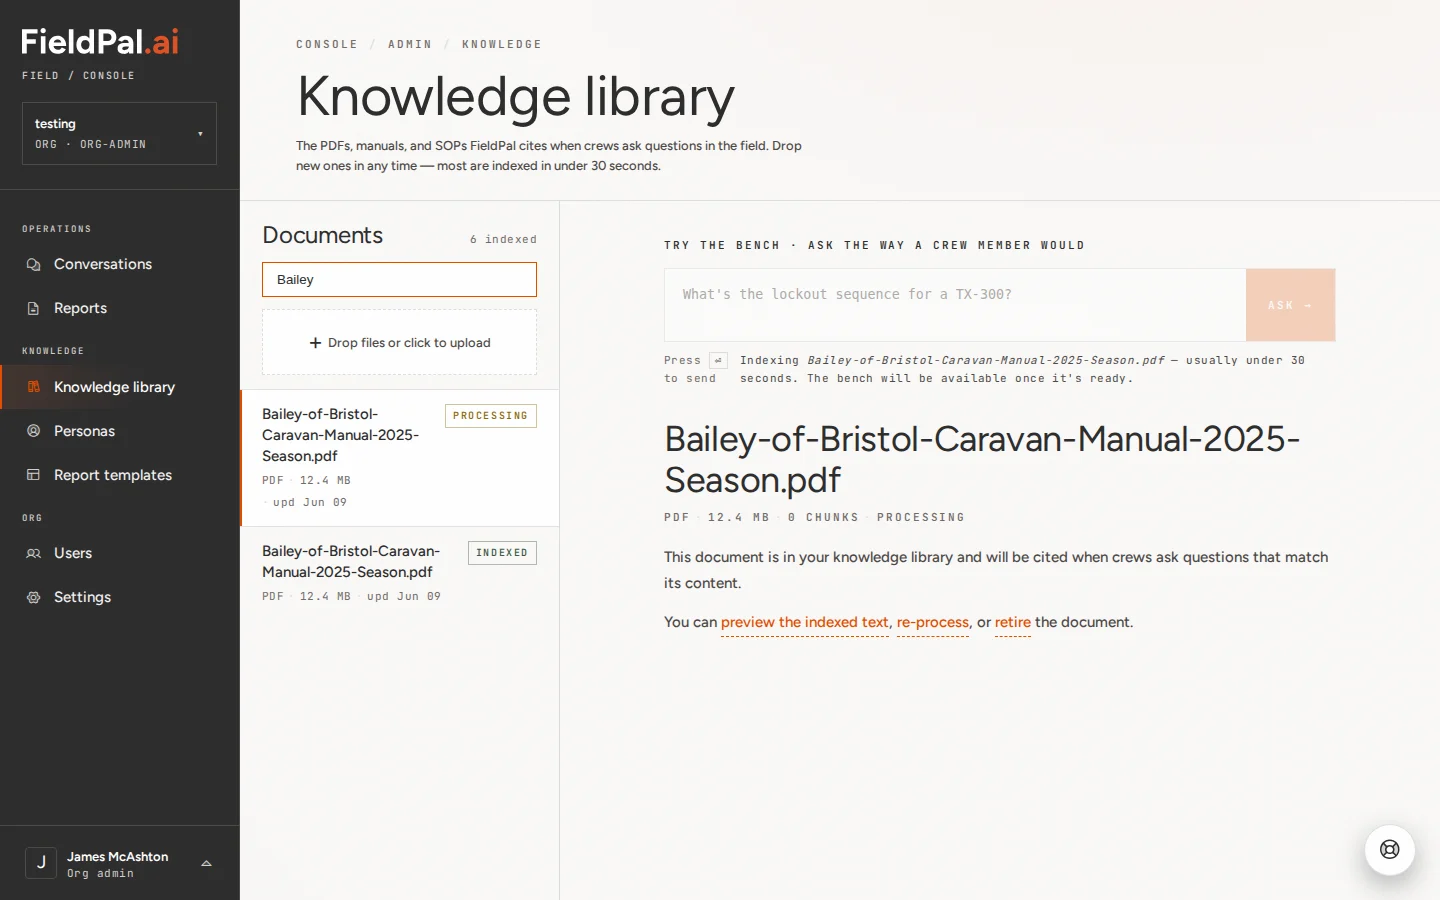Click the INDEXED status badge
Viewport: 1440px width, 900px height.
click(502, 553)
